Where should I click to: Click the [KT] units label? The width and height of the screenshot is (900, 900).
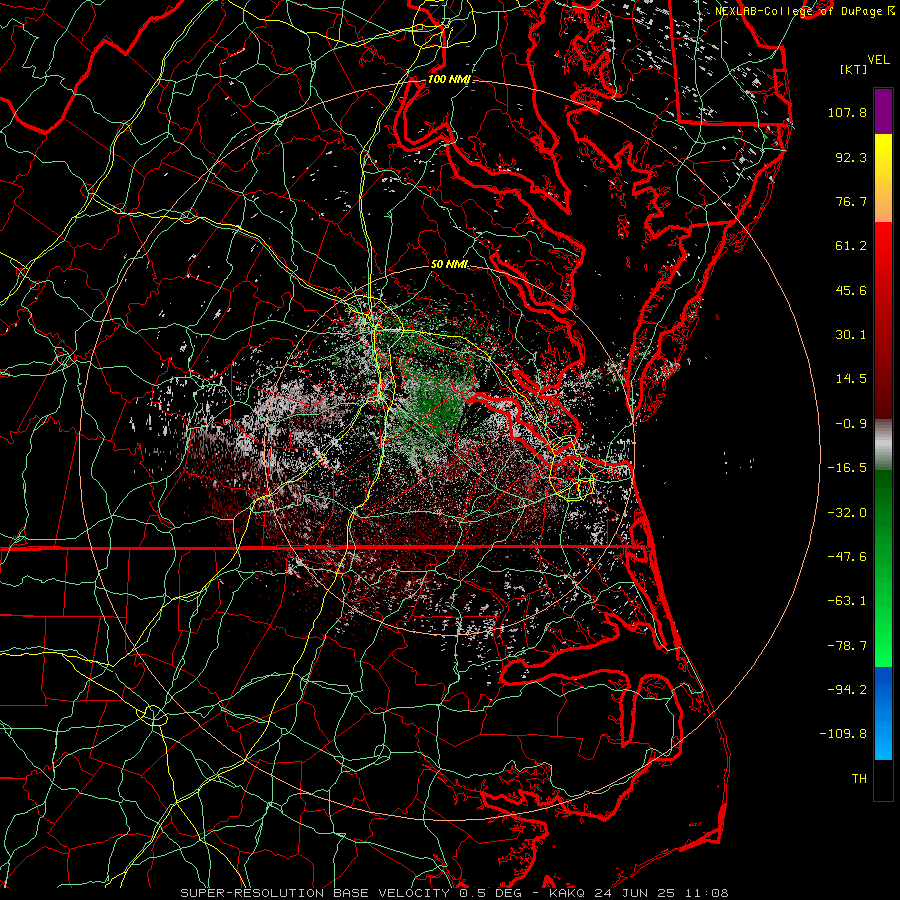(x=853, y=69)
